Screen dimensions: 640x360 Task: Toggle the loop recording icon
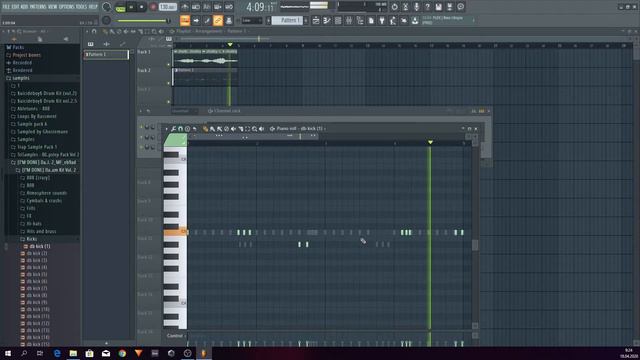click(x=229, y=7)
